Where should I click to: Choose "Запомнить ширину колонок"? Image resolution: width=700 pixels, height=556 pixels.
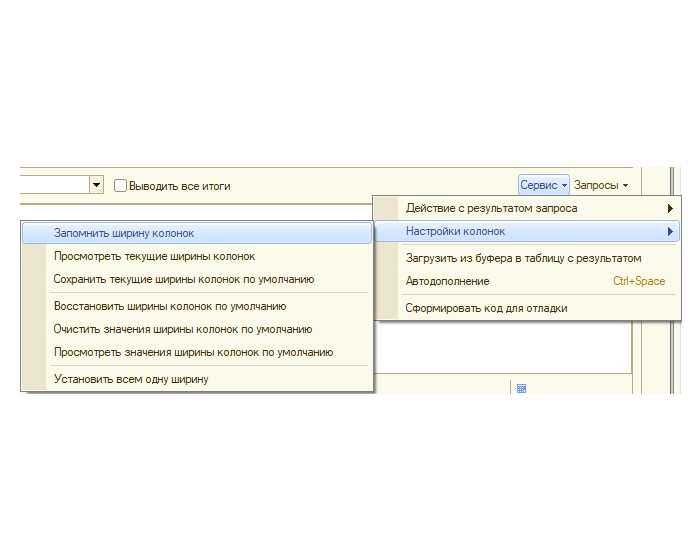(124, 233)
